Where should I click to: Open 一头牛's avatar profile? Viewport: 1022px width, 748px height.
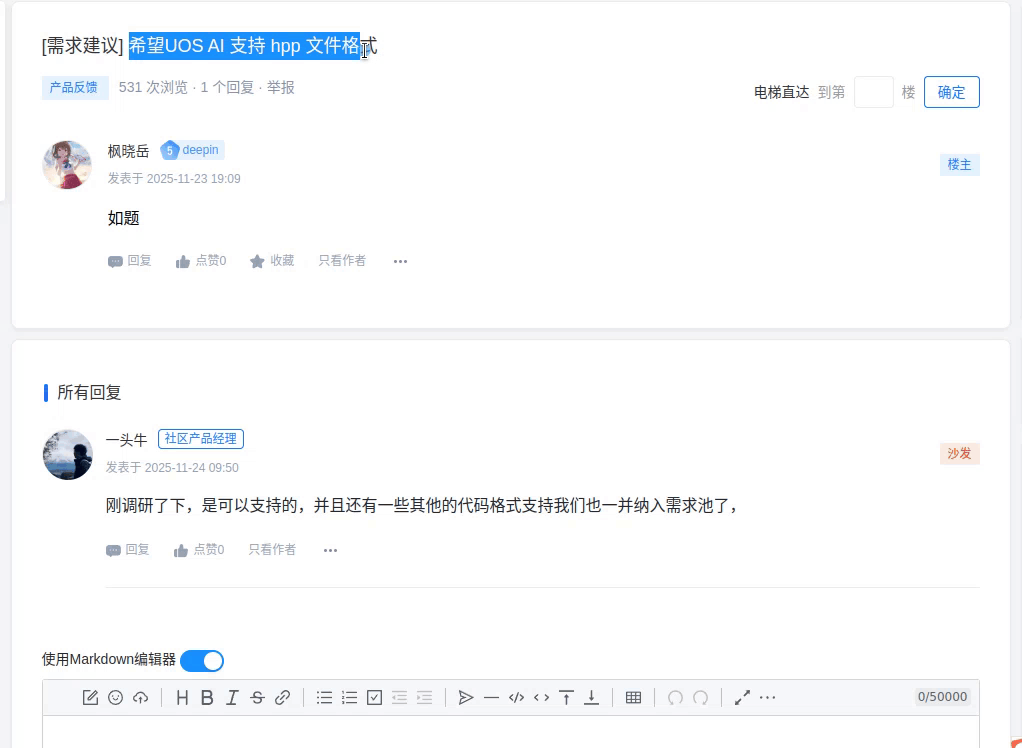tap(67, 454)
